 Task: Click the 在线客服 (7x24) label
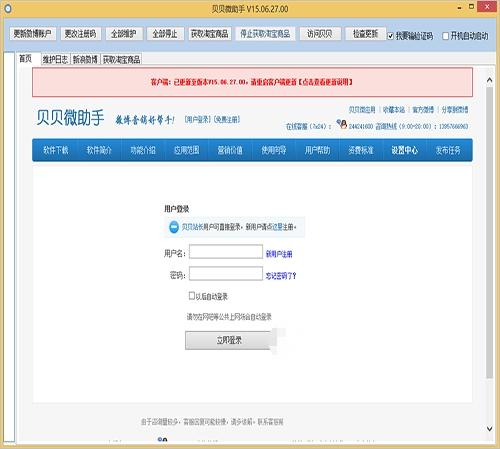point(308,126)
